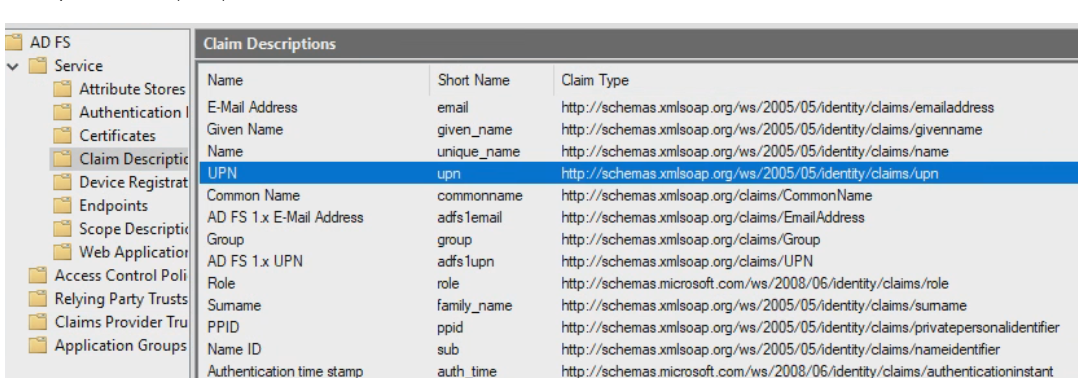Screen dimensions: 1078x378
Task: Click the Attribute Stores folder icon
Action: [63, 89]
